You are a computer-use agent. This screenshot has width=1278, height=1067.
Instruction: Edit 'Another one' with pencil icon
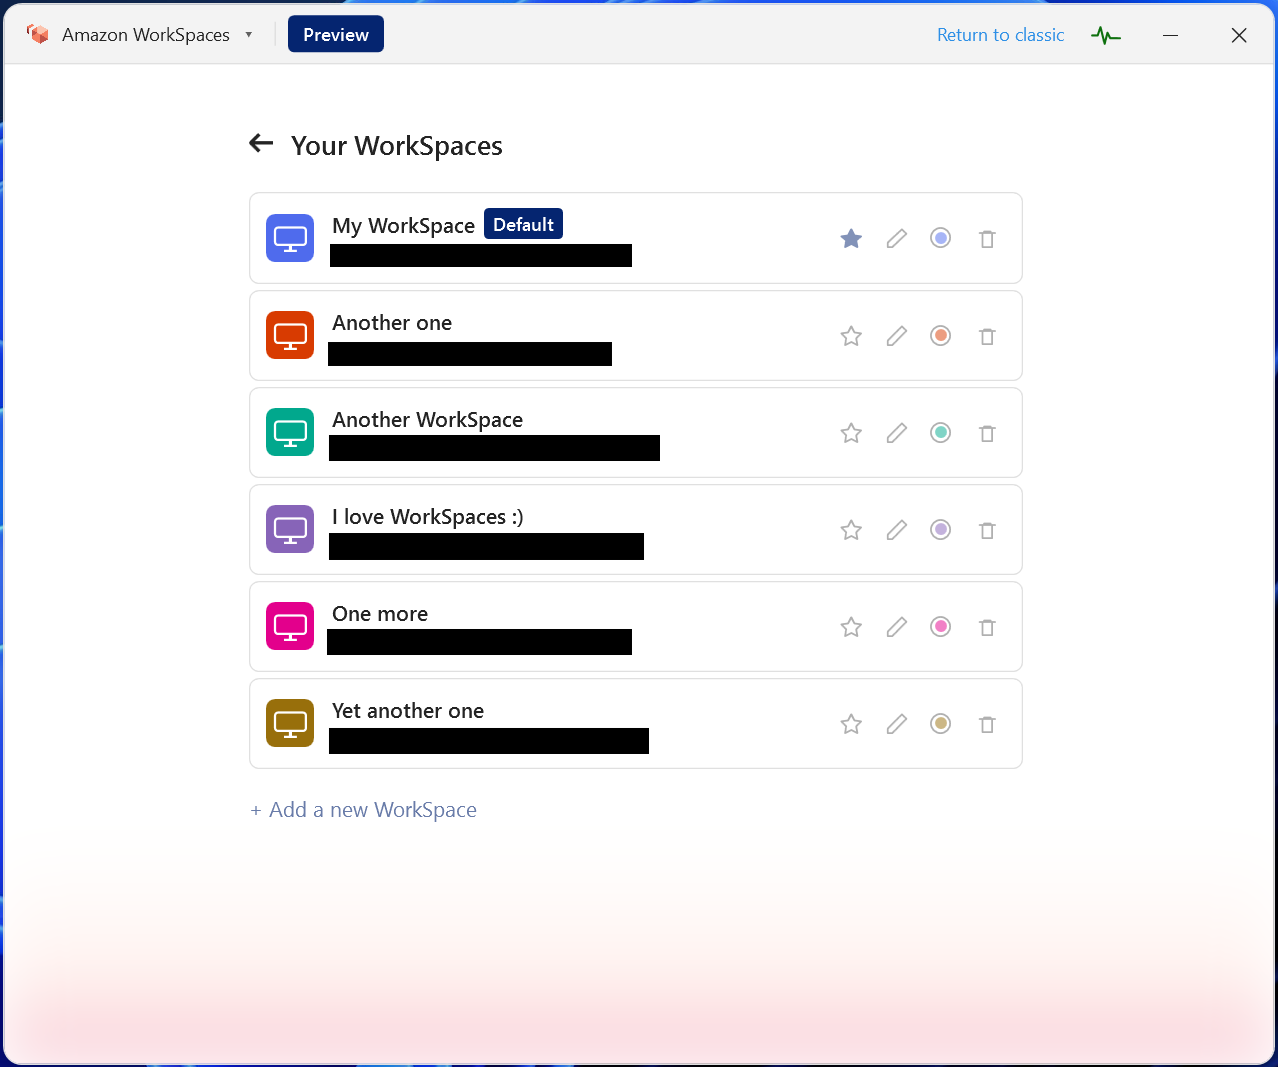pyautogui.click(x=897, y=336)
